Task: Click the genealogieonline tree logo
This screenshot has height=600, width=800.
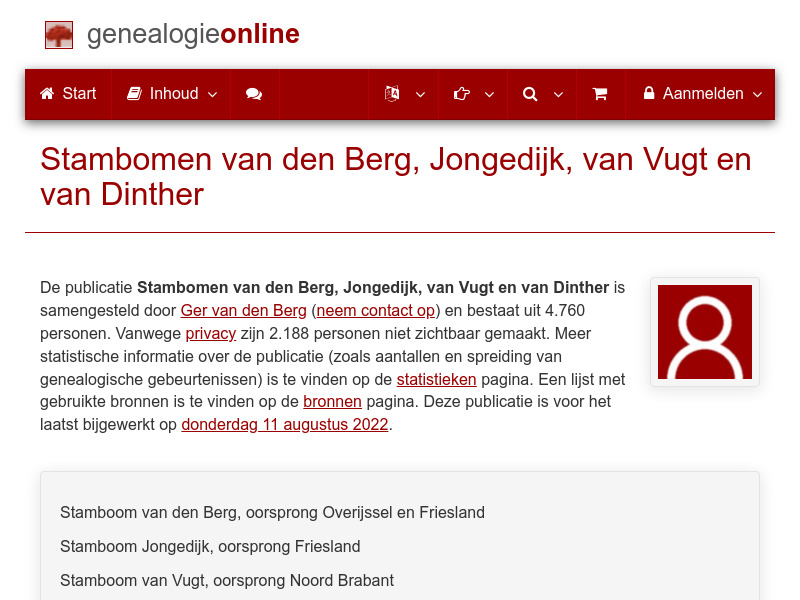Action: click(x=58, y=33)
